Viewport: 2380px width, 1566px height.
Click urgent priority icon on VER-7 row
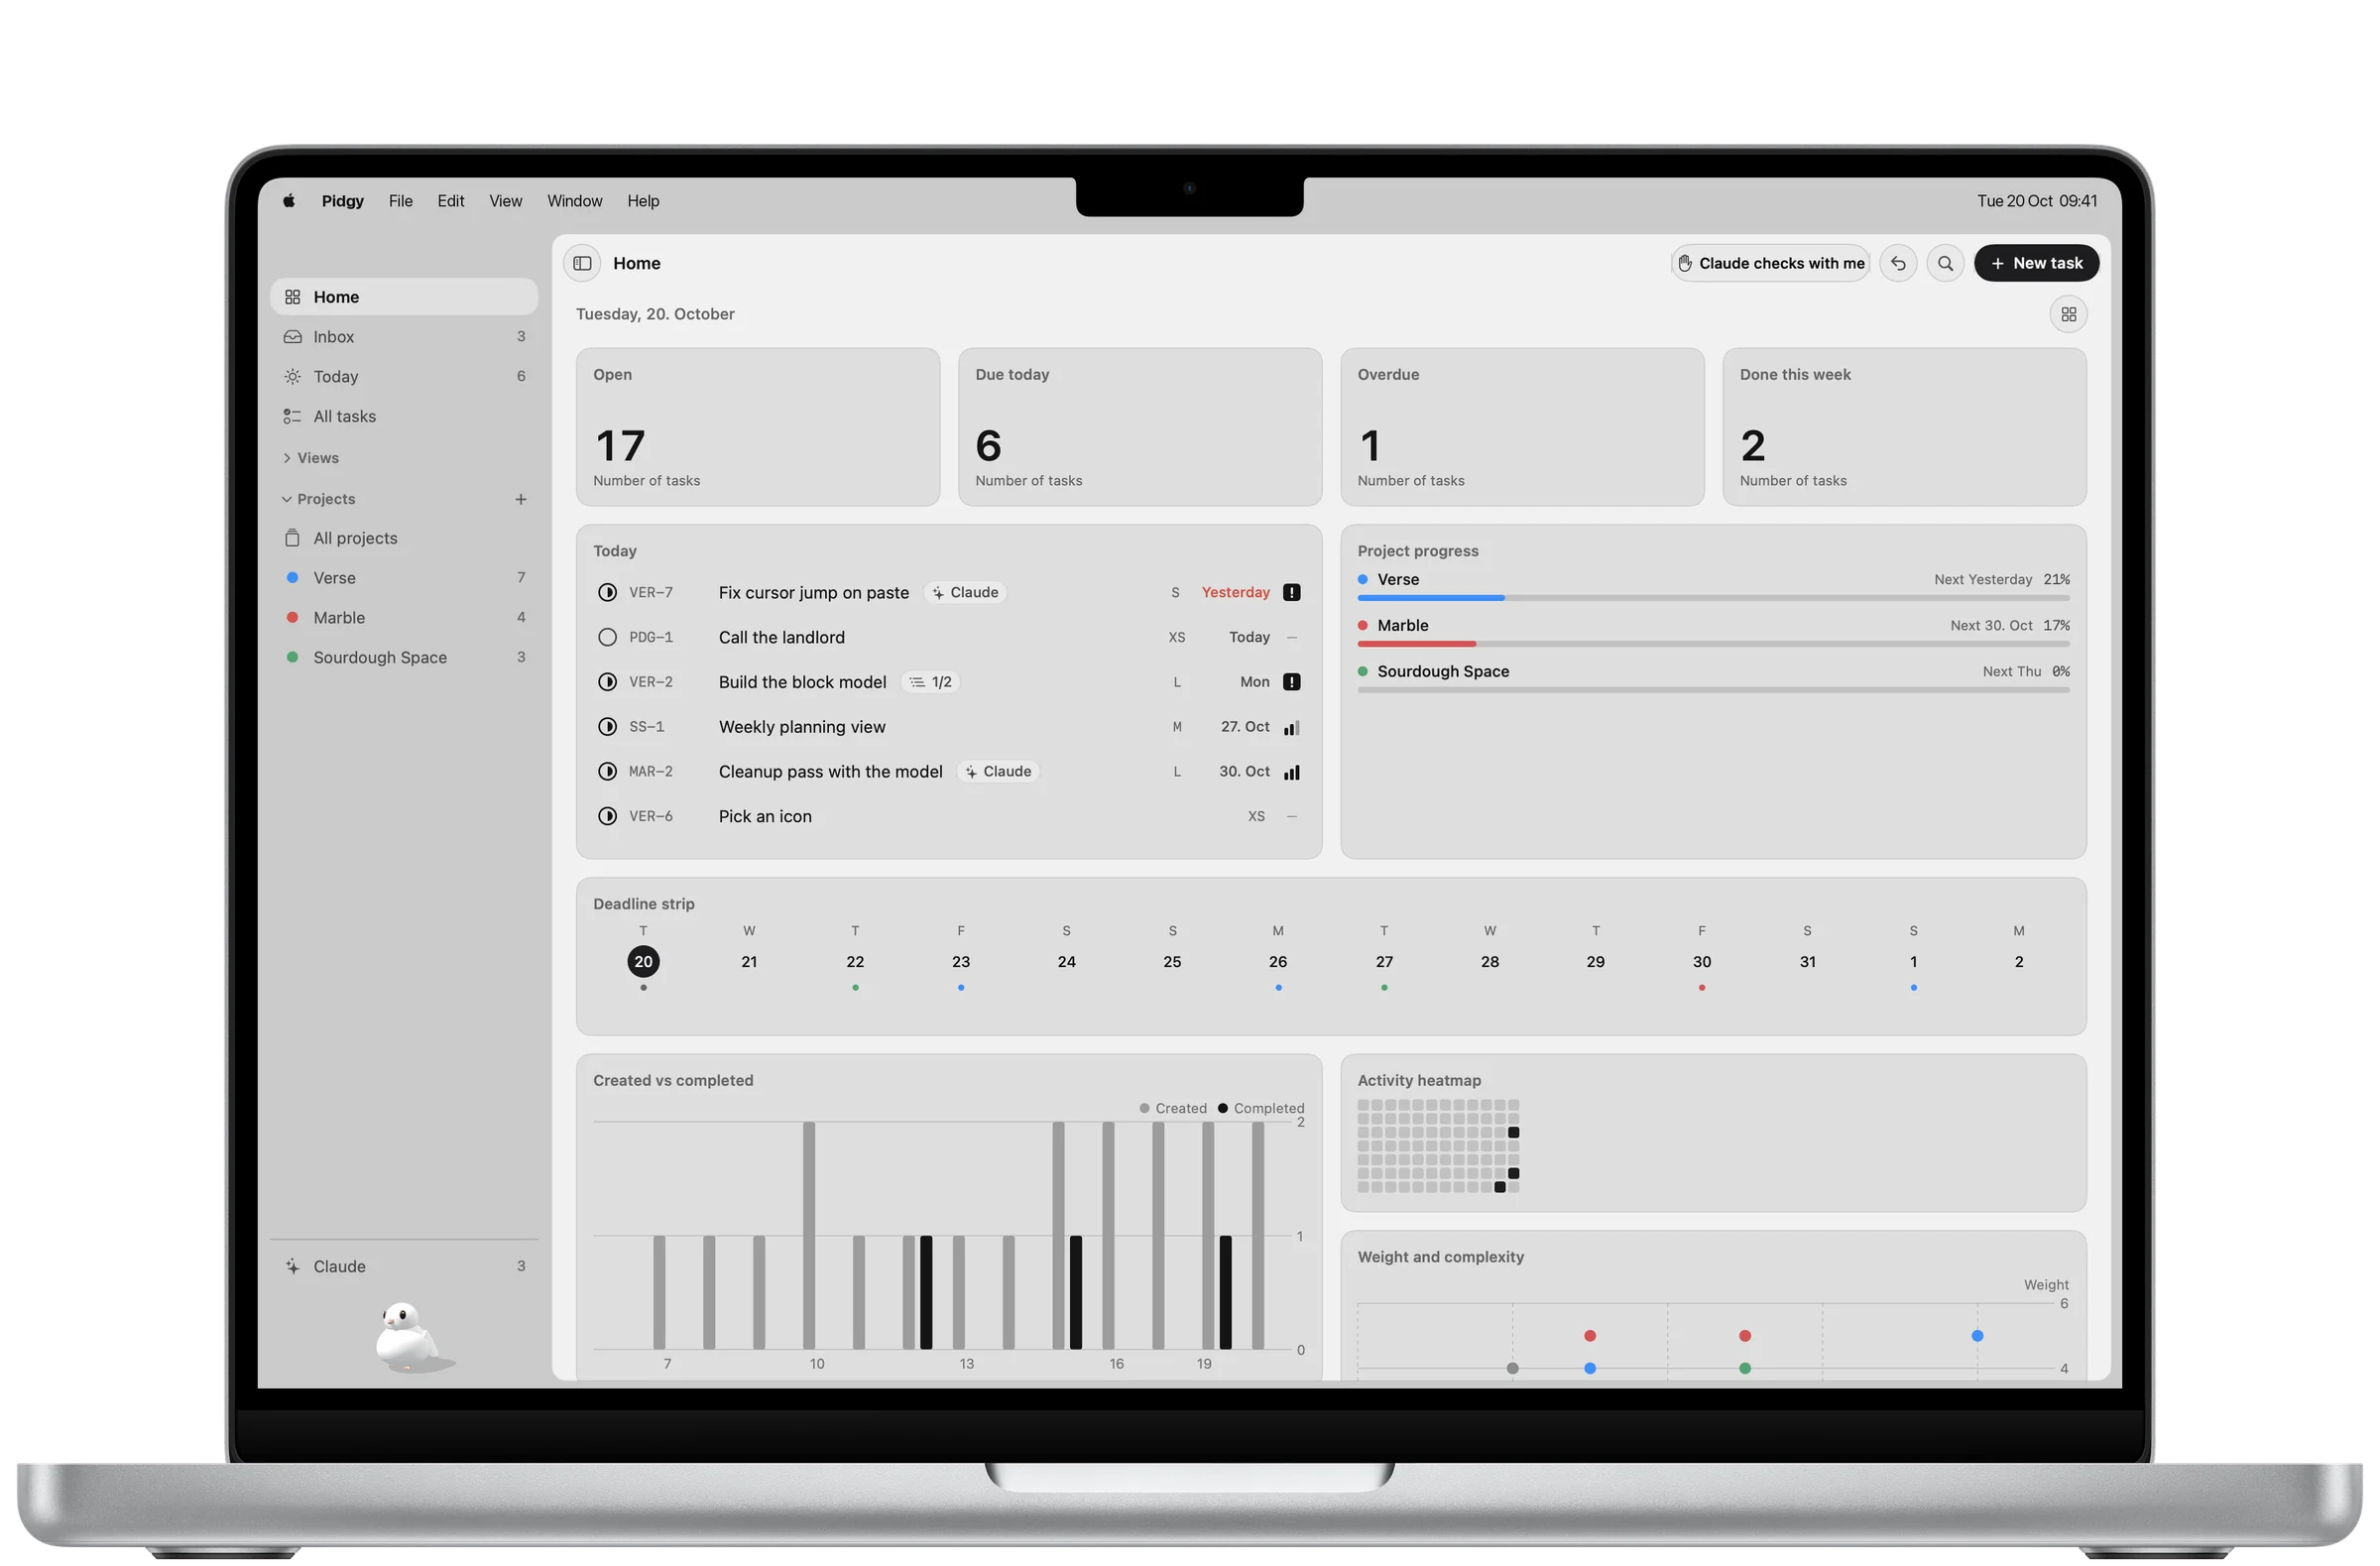coord(1292,592)
